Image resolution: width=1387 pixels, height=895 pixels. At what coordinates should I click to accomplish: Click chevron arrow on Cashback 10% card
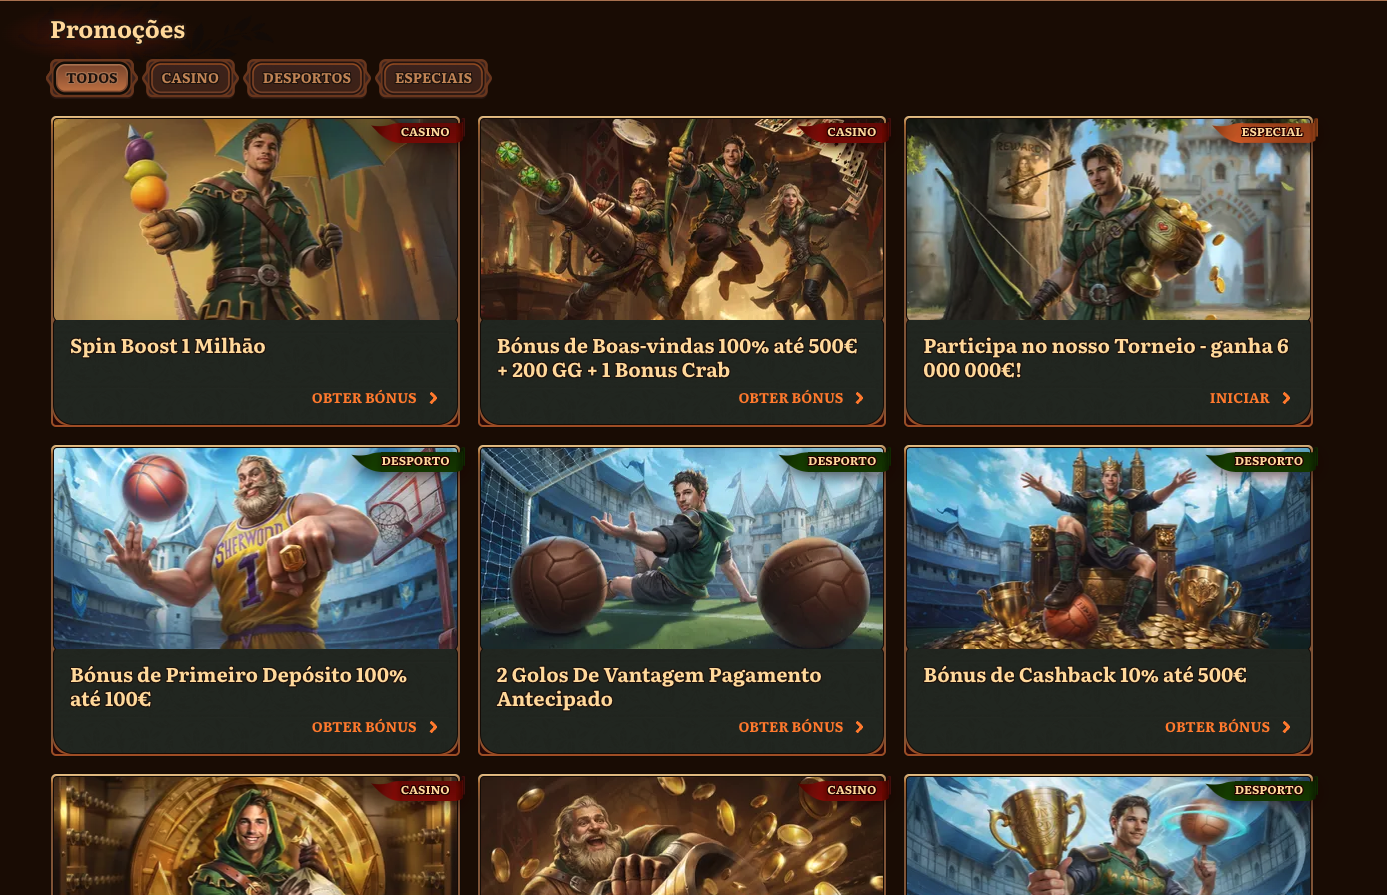pyautogui.click(x=1286, y=727)
